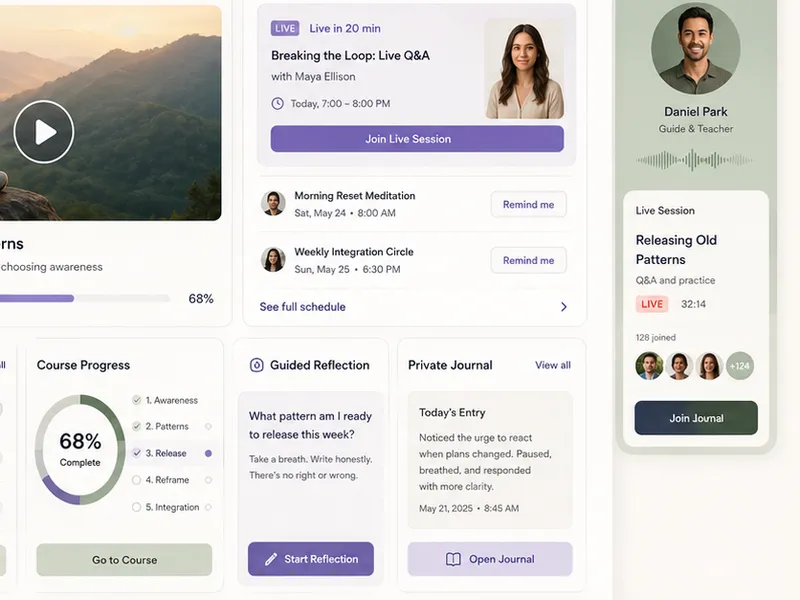Click the Releasing Old Patterns session title
Image resolution: width=800 pixels, height=600 pixels.
[x=676, y=249]
